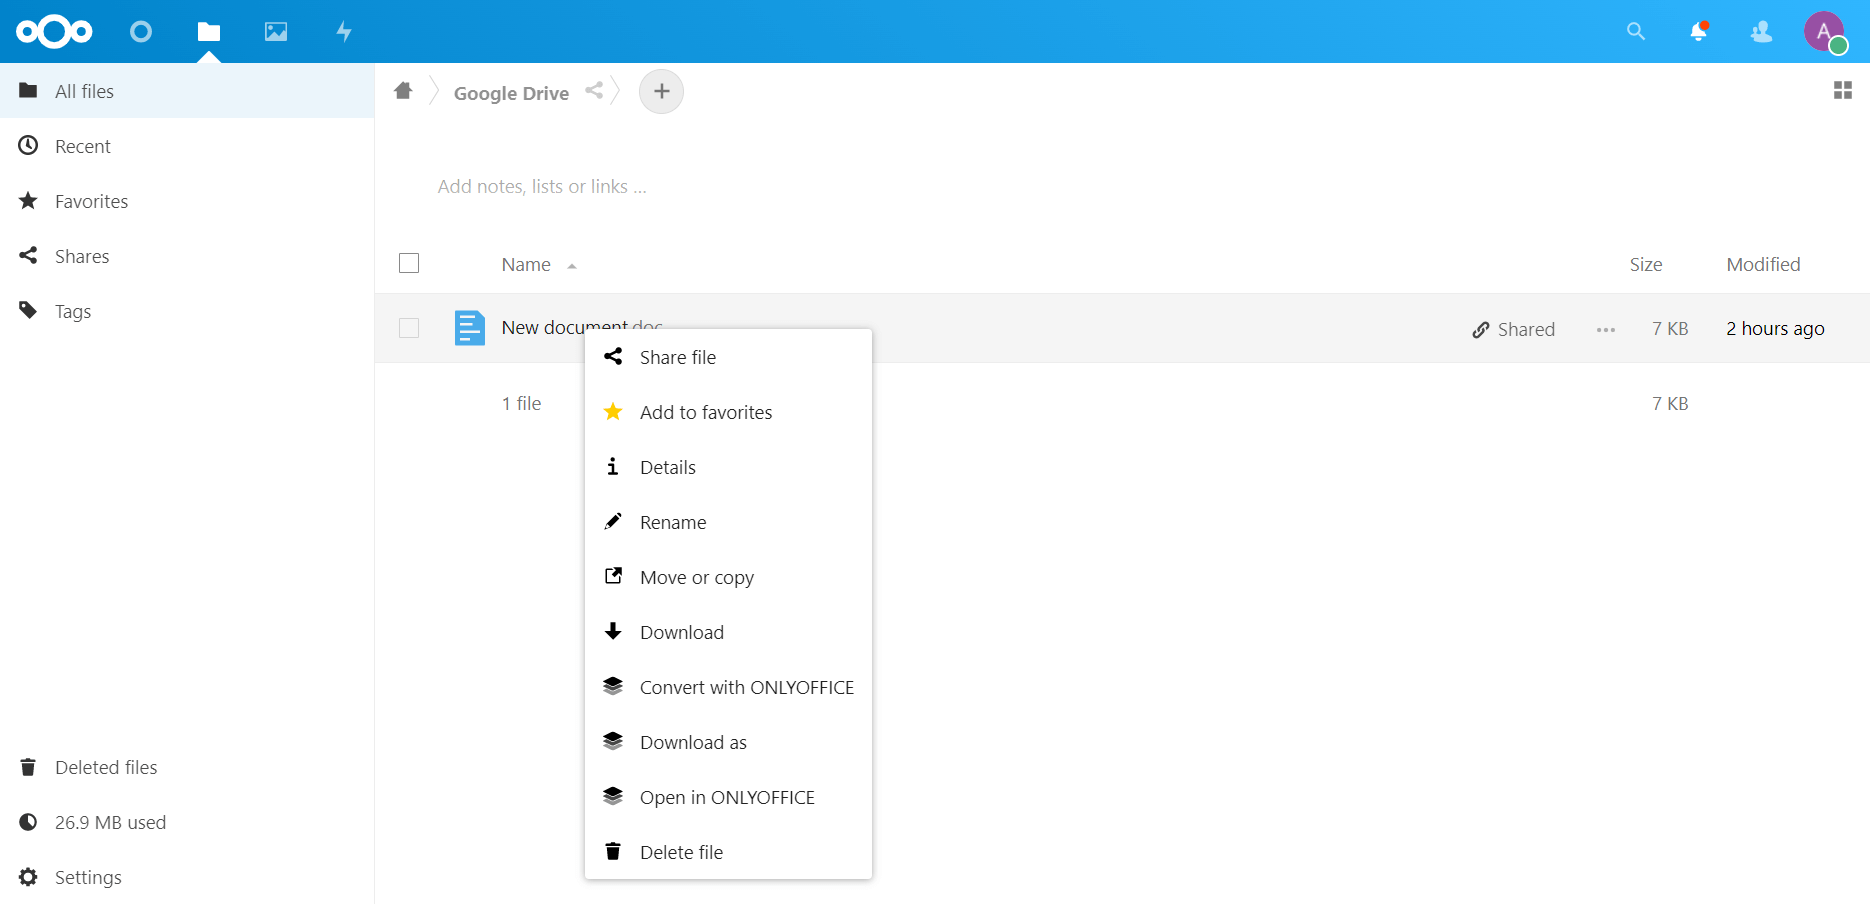Choose Rename in the context menu

tap(673, 522)
